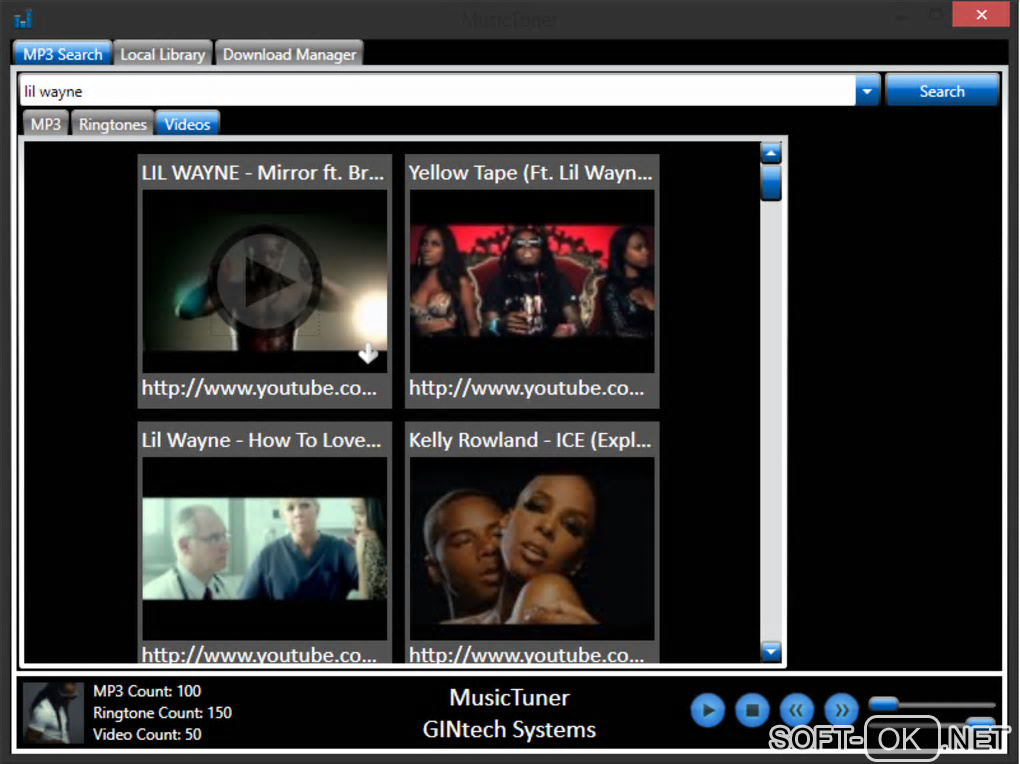The height and width of the screenshot is (764, 1020).
Task: Click the scrollbar up arrow in results
Action: click(771, 154)
